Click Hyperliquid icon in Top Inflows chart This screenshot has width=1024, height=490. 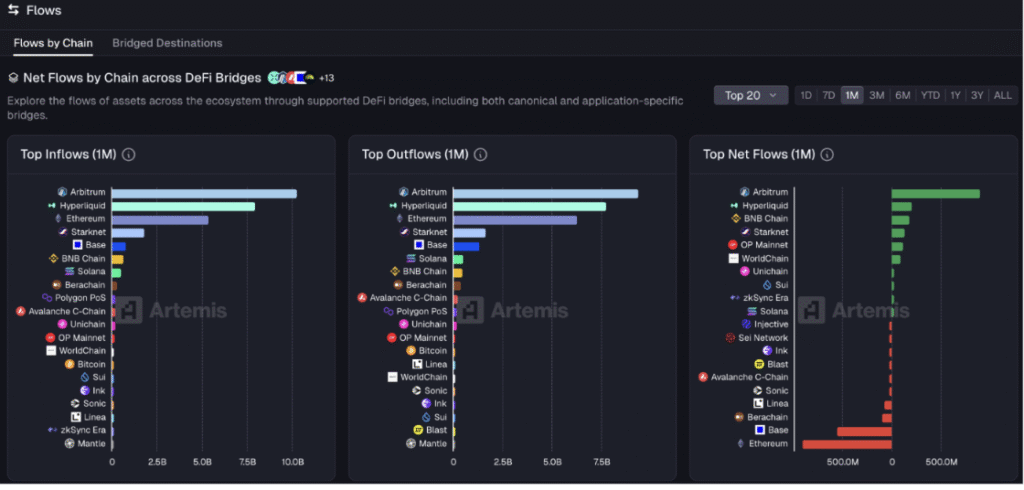52,205
